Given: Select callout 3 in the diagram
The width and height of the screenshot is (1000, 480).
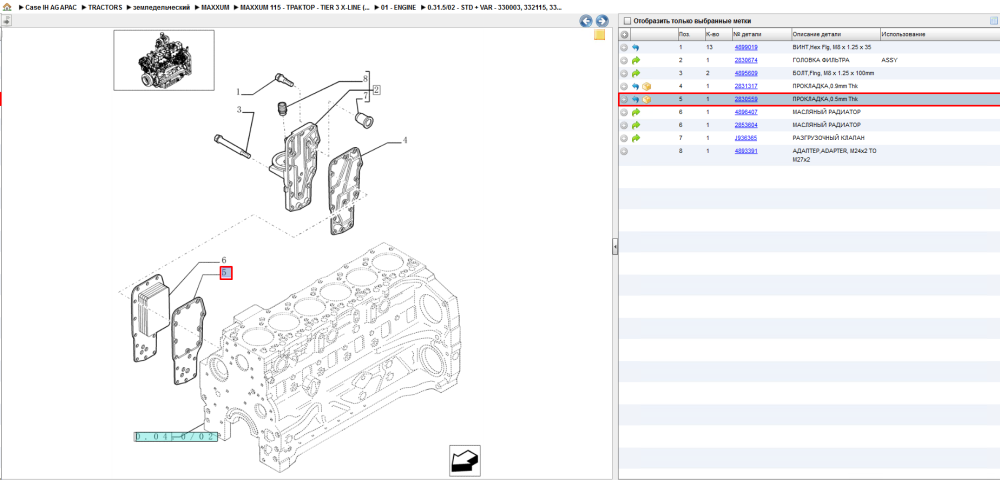Looking at the screenshot, I should pos(239,110).
